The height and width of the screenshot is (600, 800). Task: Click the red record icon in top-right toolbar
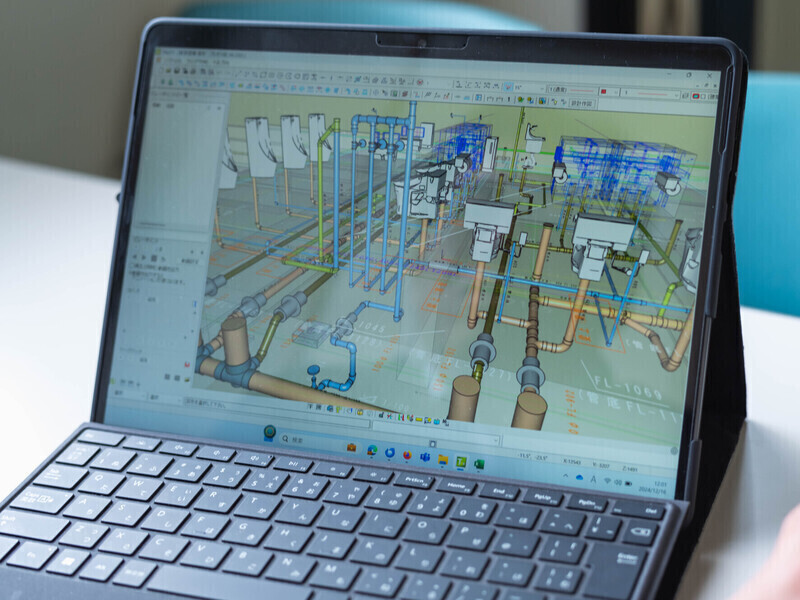coord(697,96)
